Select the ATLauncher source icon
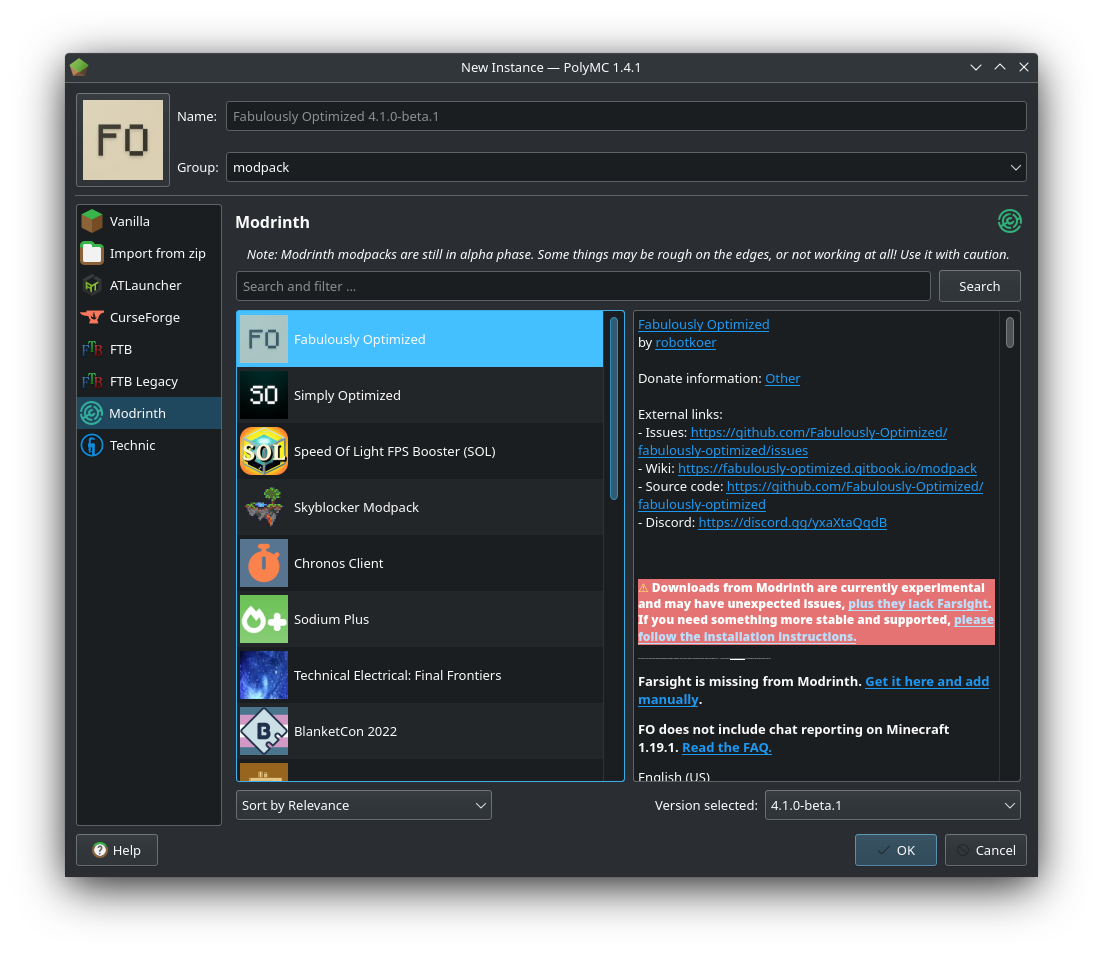 tap(91, 285)
